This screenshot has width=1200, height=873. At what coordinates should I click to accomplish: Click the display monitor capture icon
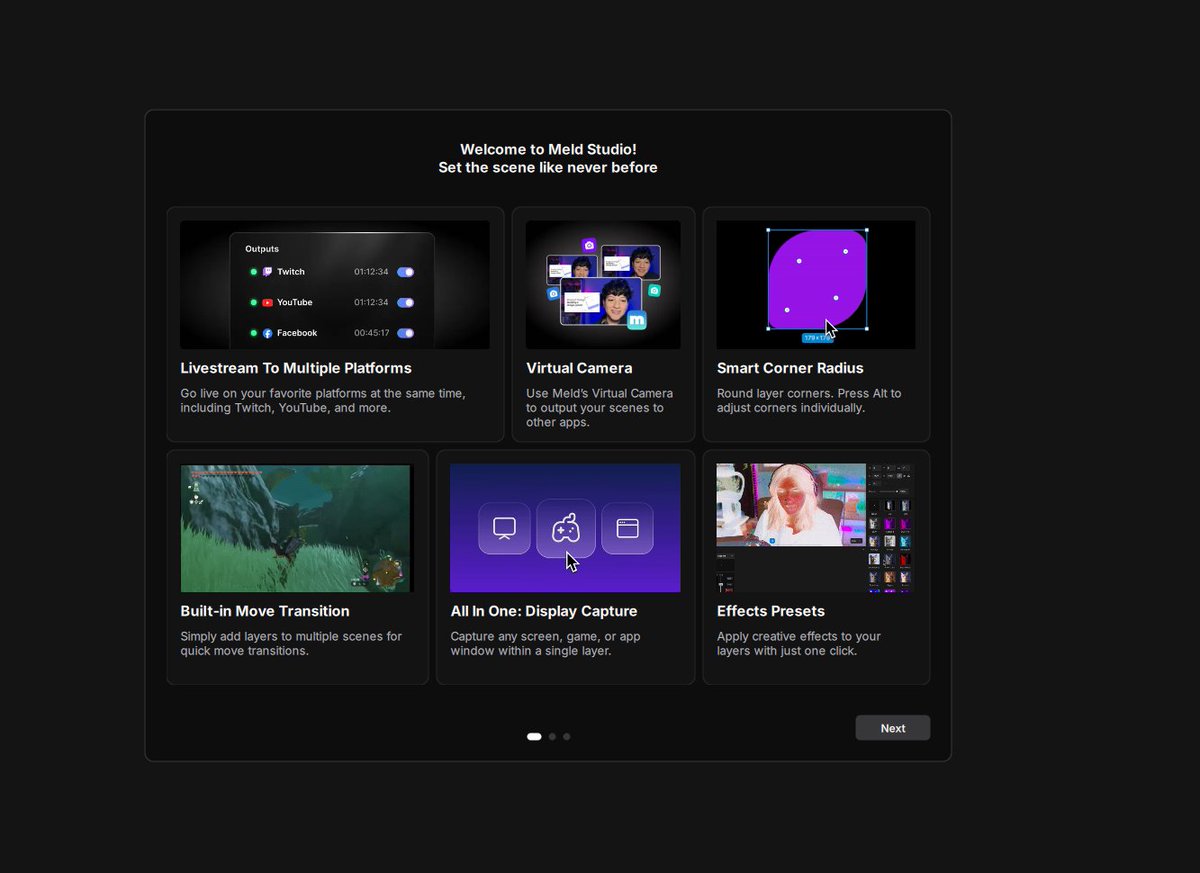coord(504,528)
